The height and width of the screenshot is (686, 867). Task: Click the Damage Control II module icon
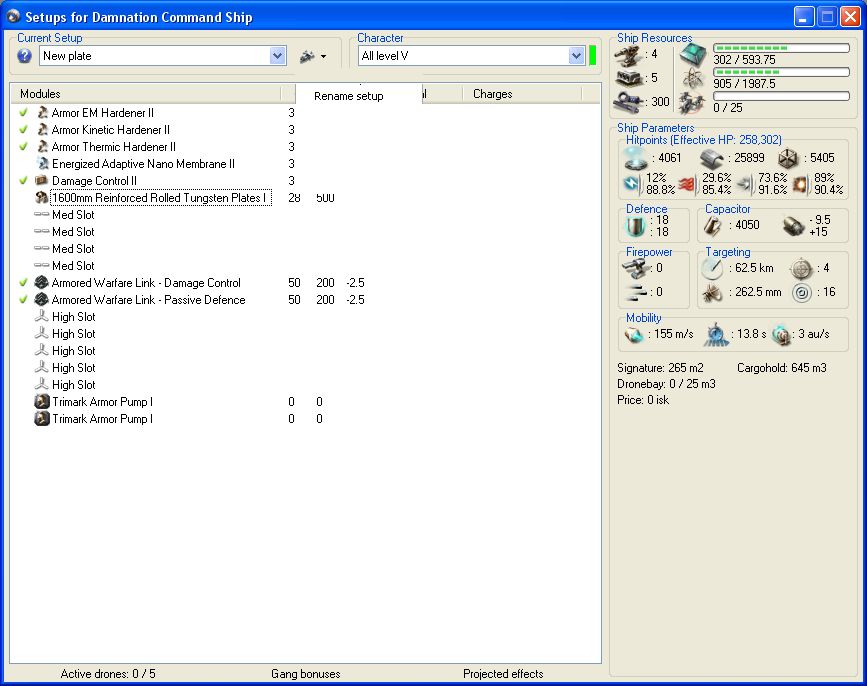point(41,181)
